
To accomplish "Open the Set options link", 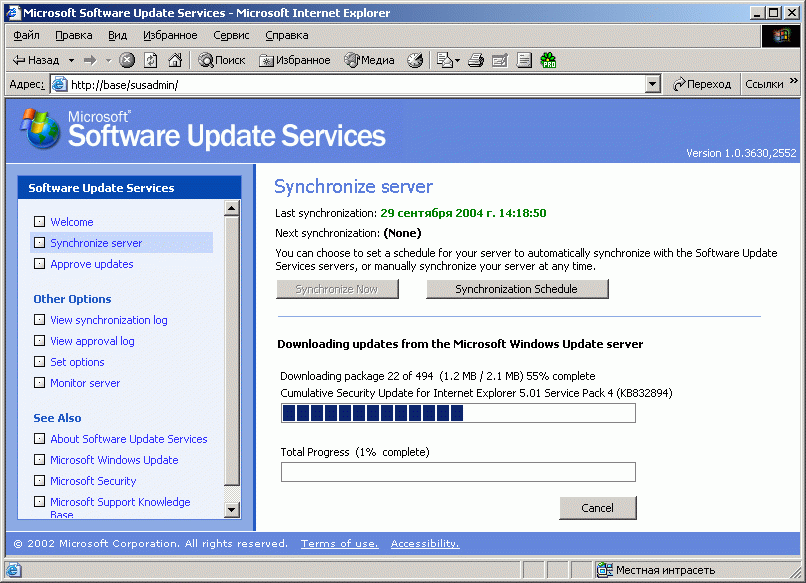I will coord(77,362).
